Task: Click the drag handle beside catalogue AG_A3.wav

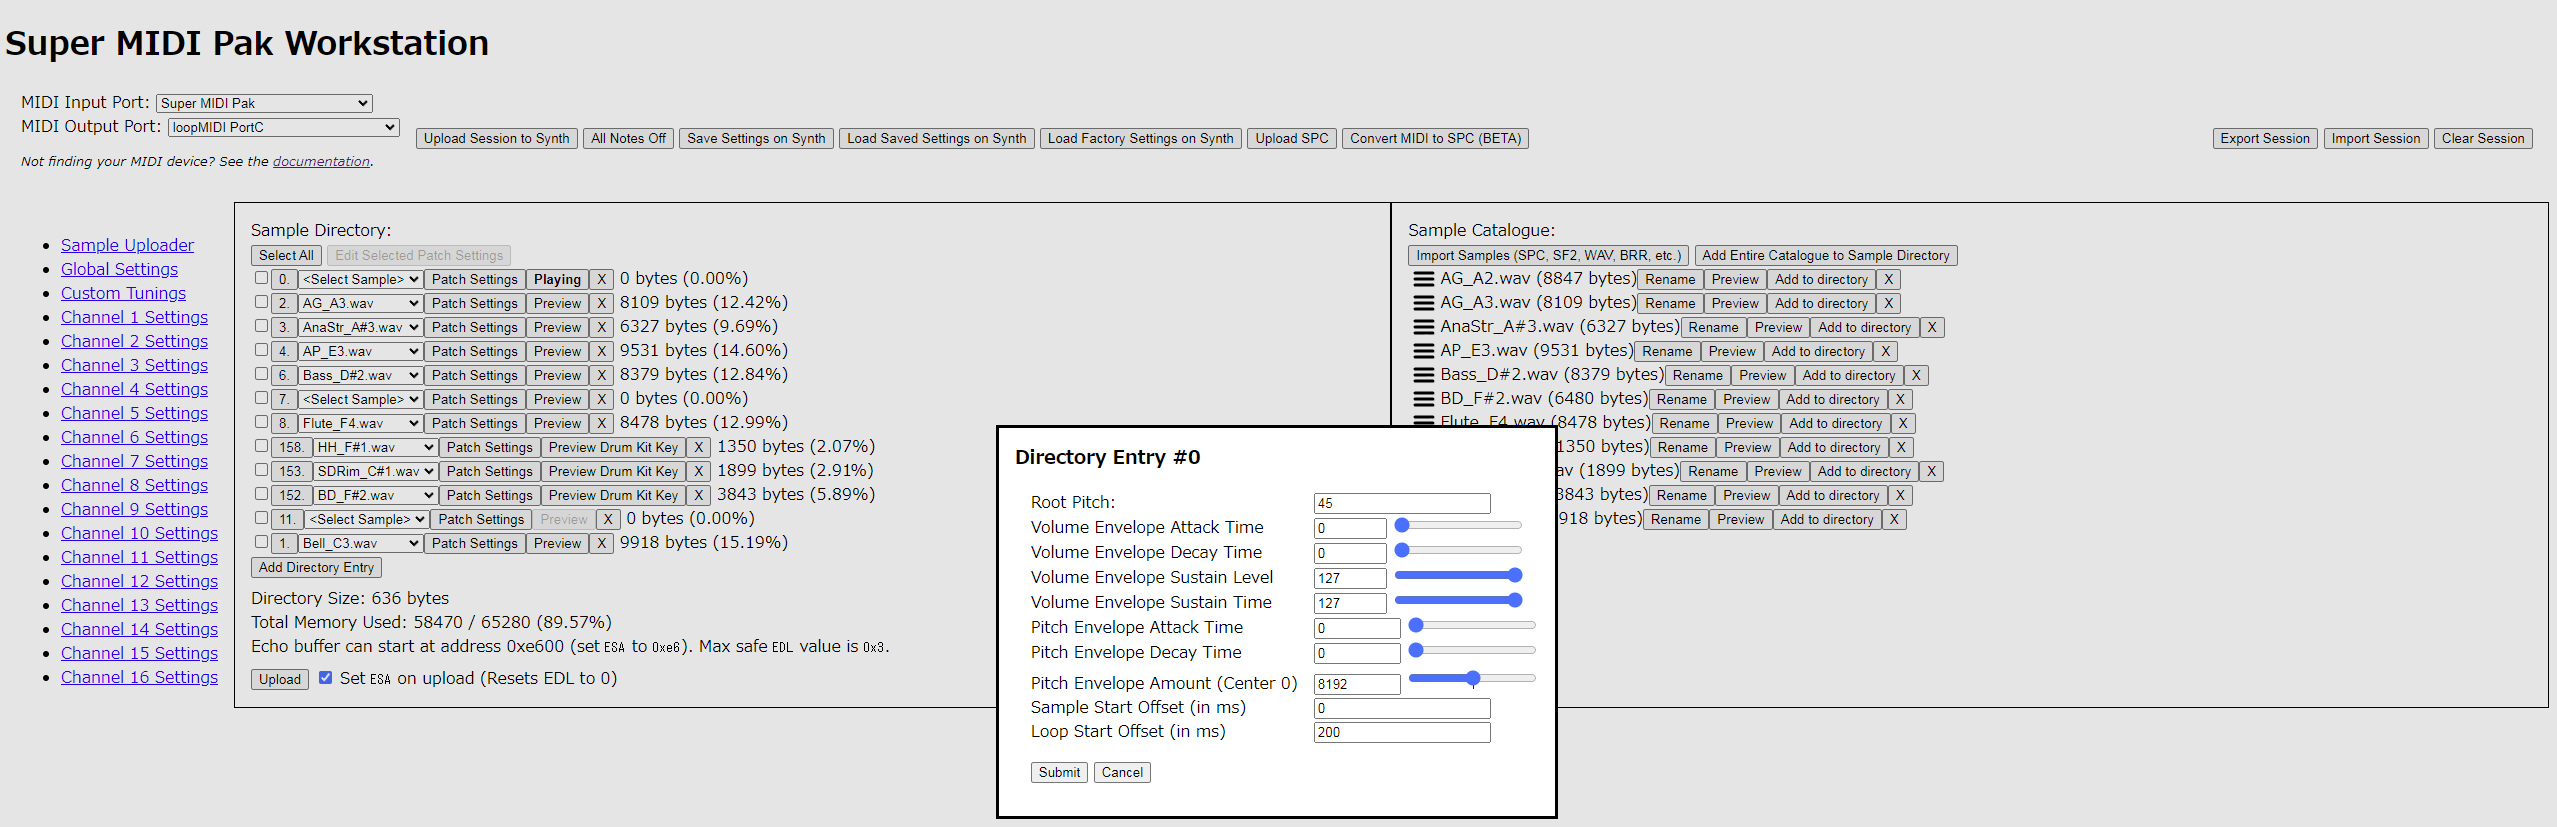Action: (1423, 303)
